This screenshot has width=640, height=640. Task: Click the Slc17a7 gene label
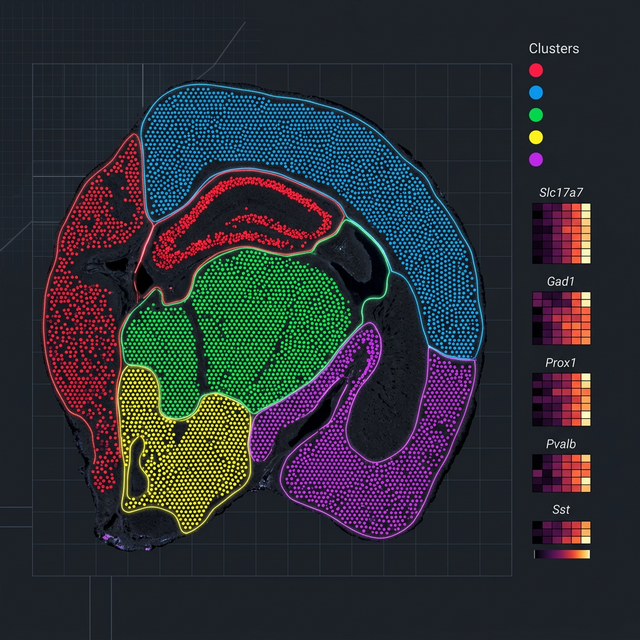tap(561, 193)
